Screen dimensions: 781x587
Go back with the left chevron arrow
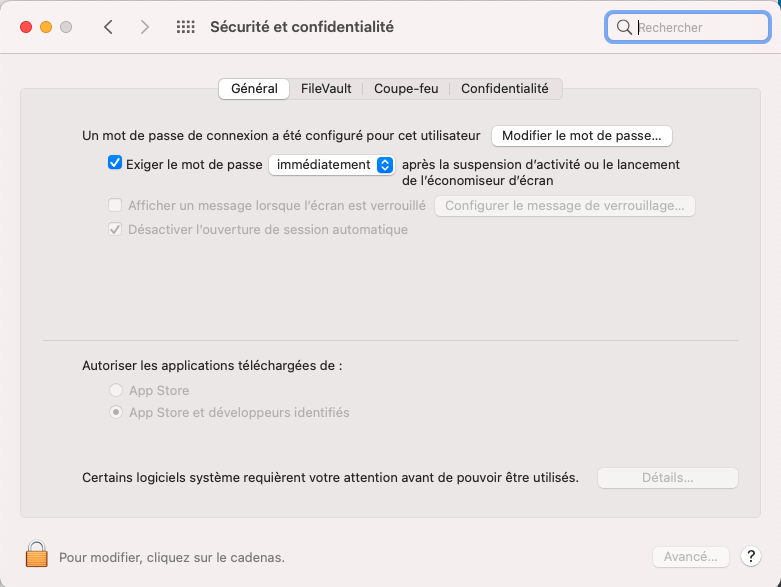coord(108,27)
